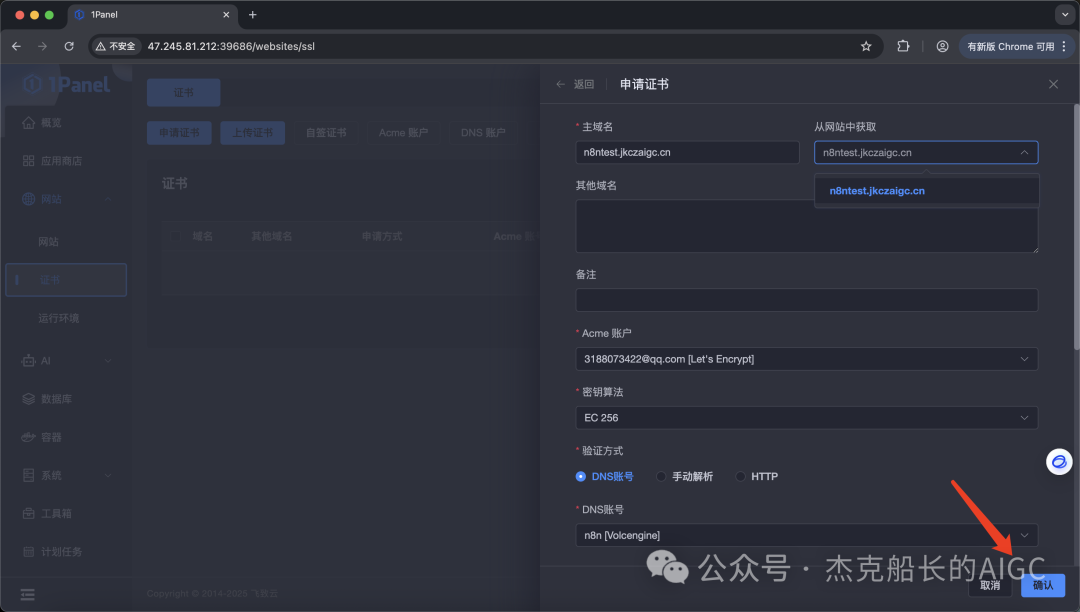Toggle sidebar collapse hamburger icon
This screenshot has width=1080, height=612.
point(28,595)
